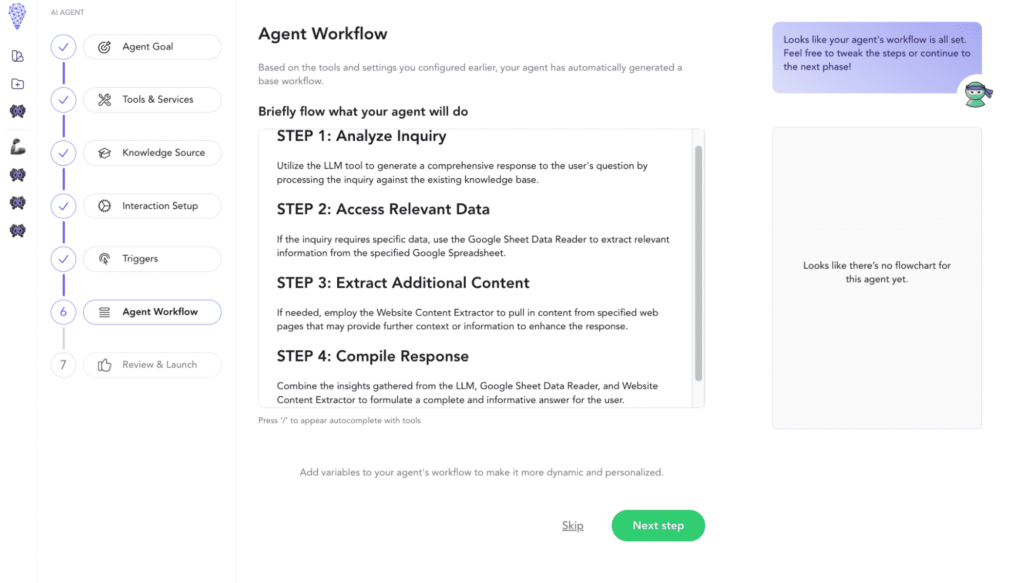Click the checkmark circle beside Triggers

pos(63,258)
